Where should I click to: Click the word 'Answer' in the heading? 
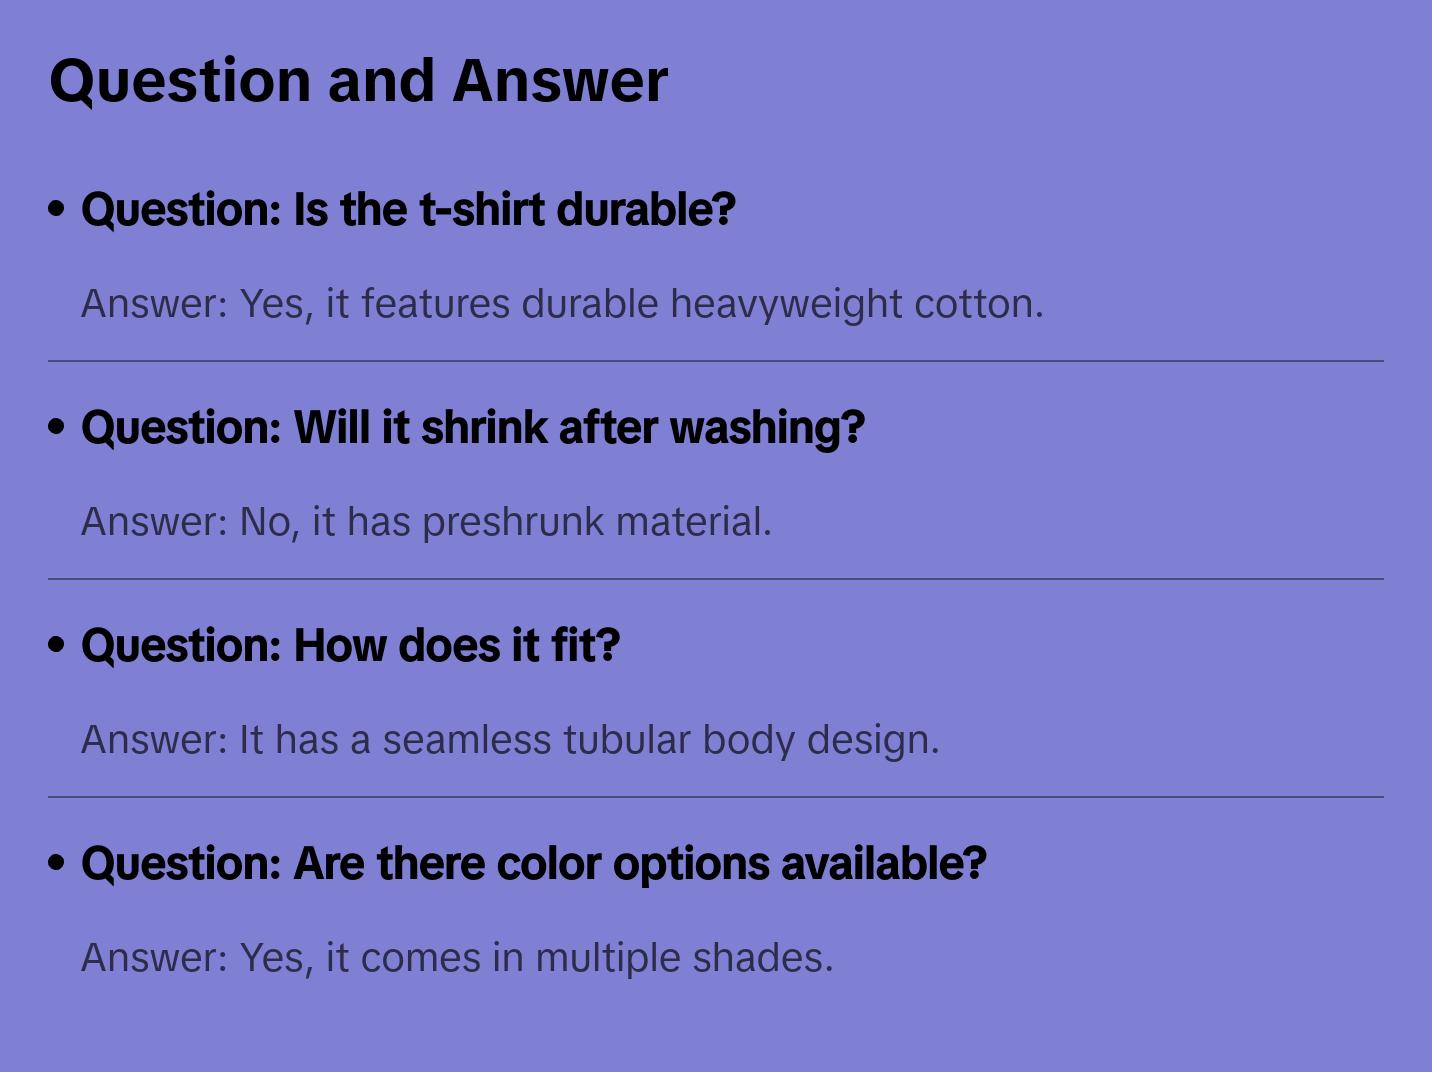click(x=559, y=80)
